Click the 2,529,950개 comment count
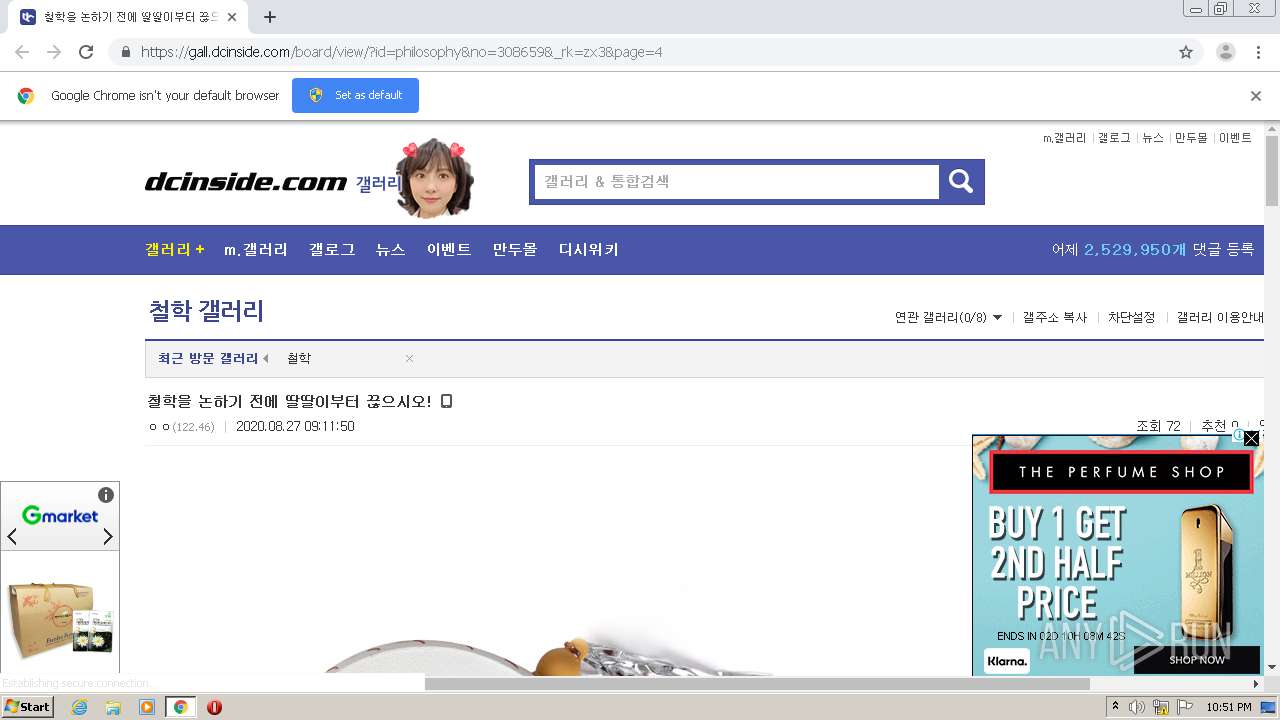Screen dimensions: 1280x720 coord(1135,249)
